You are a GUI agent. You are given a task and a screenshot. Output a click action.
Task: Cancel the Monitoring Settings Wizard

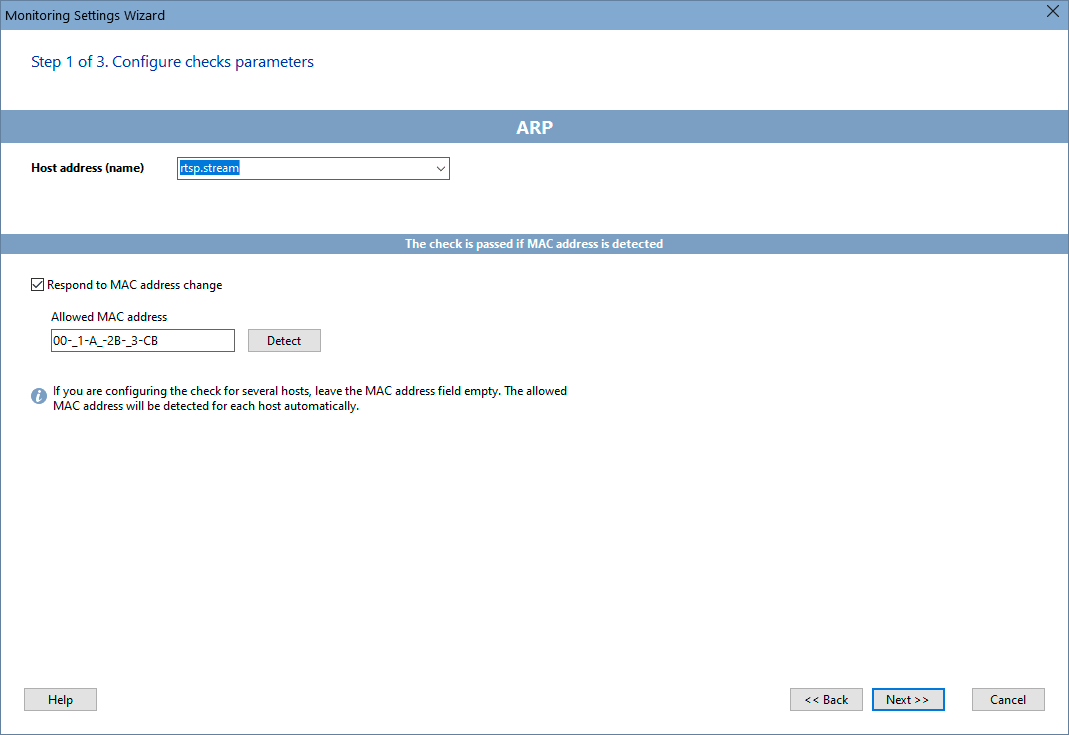pyautogui.click(x=1008, y=699)
